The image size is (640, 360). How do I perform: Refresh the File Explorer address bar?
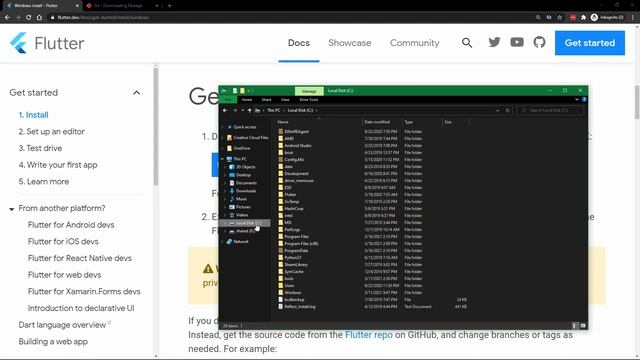(507, 110)
